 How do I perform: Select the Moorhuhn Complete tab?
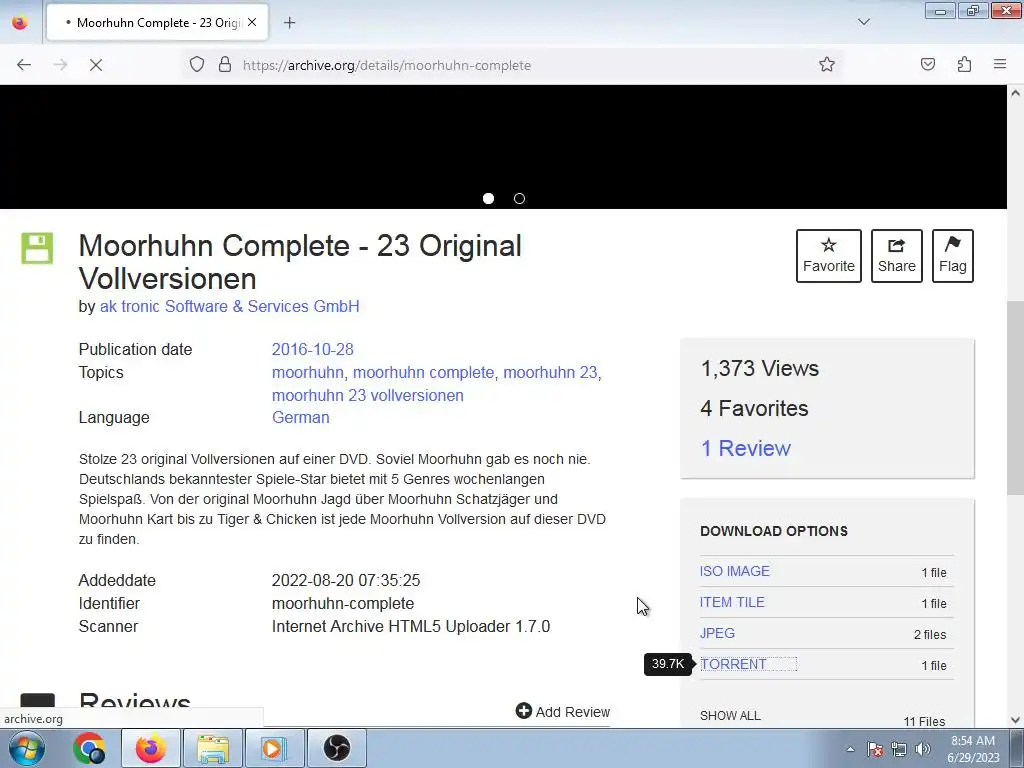point(157,23)
